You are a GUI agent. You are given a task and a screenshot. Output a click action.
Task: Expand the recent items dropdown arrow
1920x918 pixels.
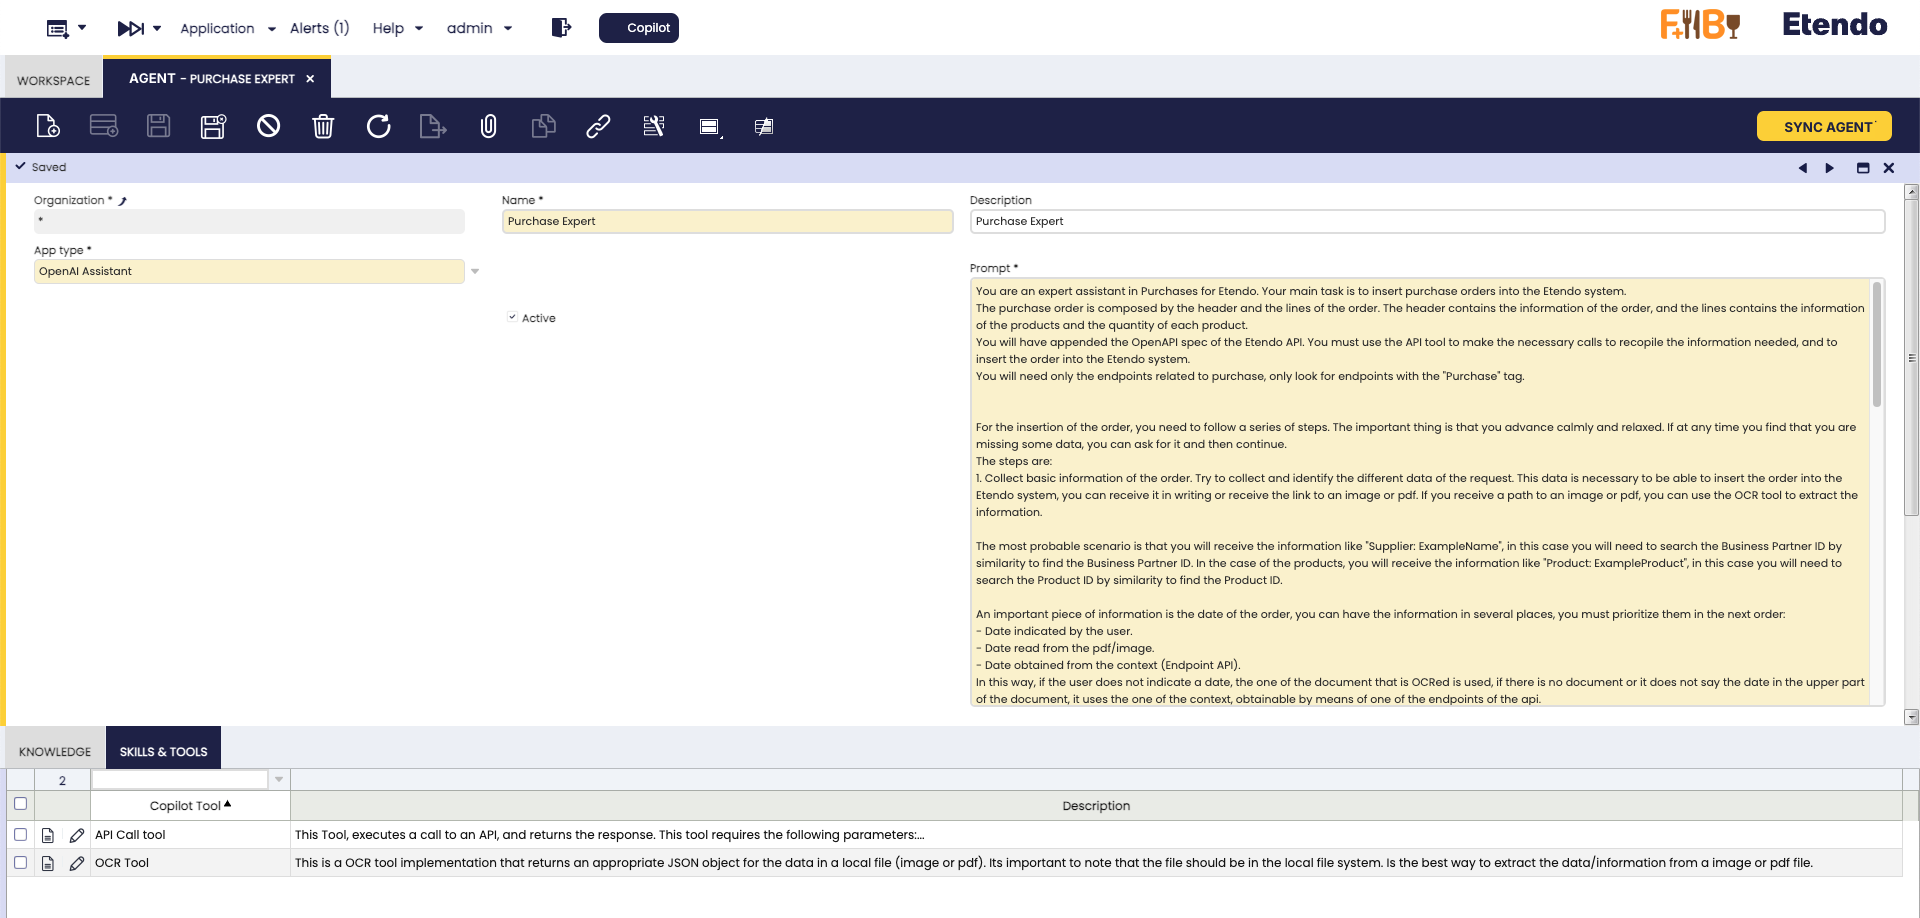click(x=157, y=28)
